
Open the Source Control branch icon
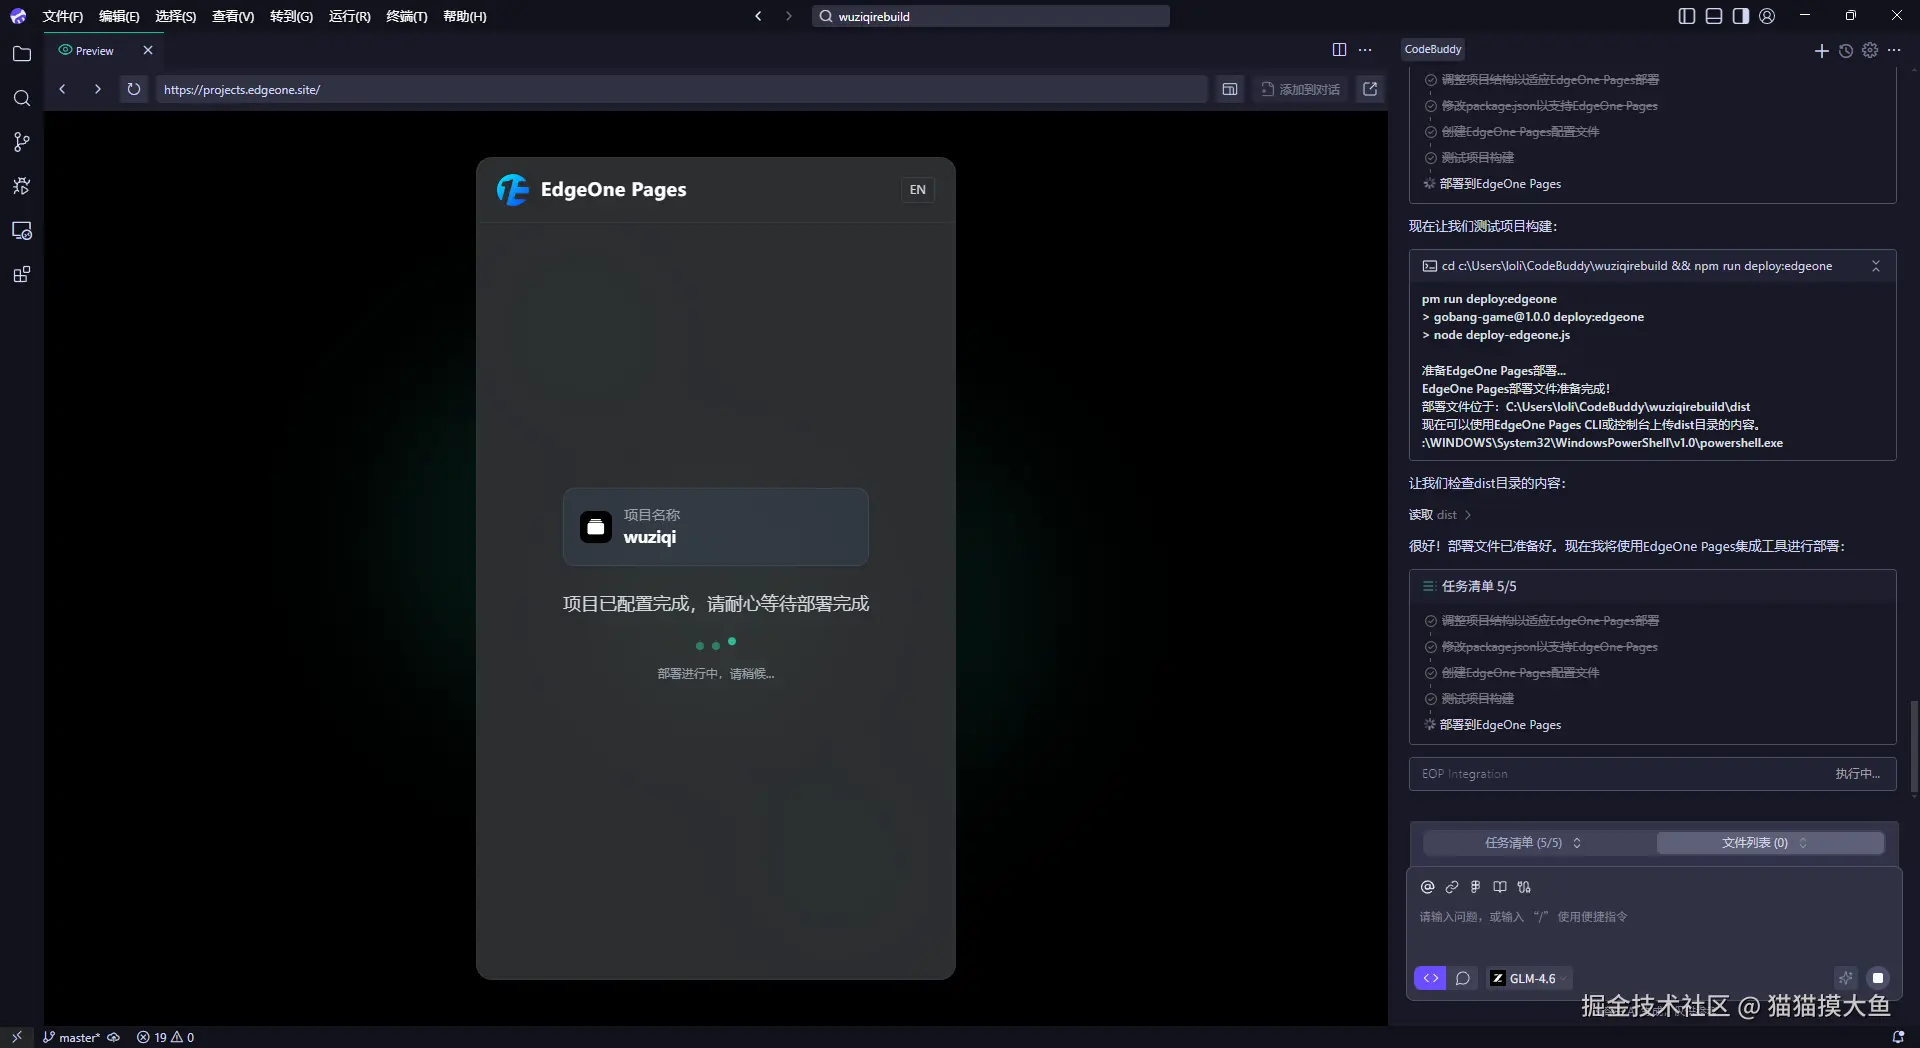tap(21, 142)
